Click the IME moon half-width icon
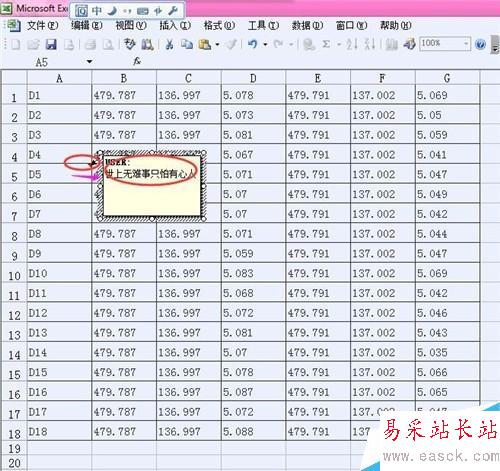This screenshot has height=471, width=500. coord(112,11)
